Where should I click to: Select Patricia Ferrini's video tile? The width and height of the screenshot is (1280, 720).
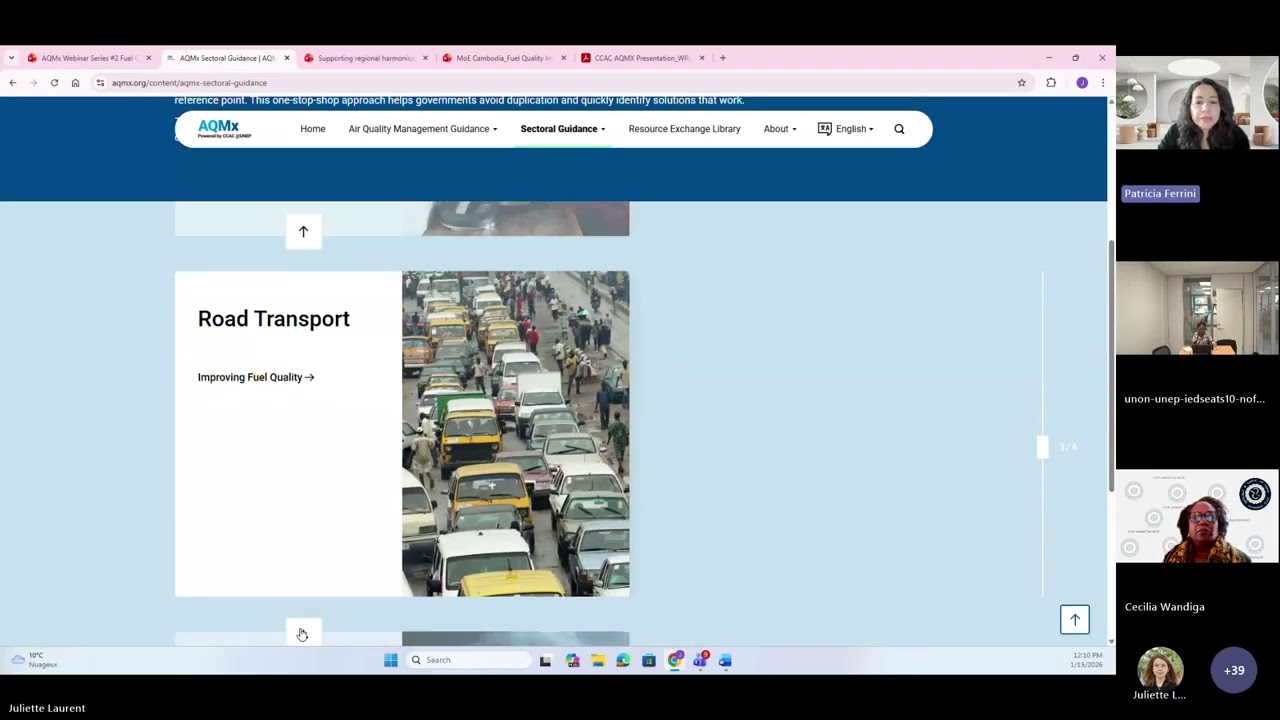point(1197,103)
